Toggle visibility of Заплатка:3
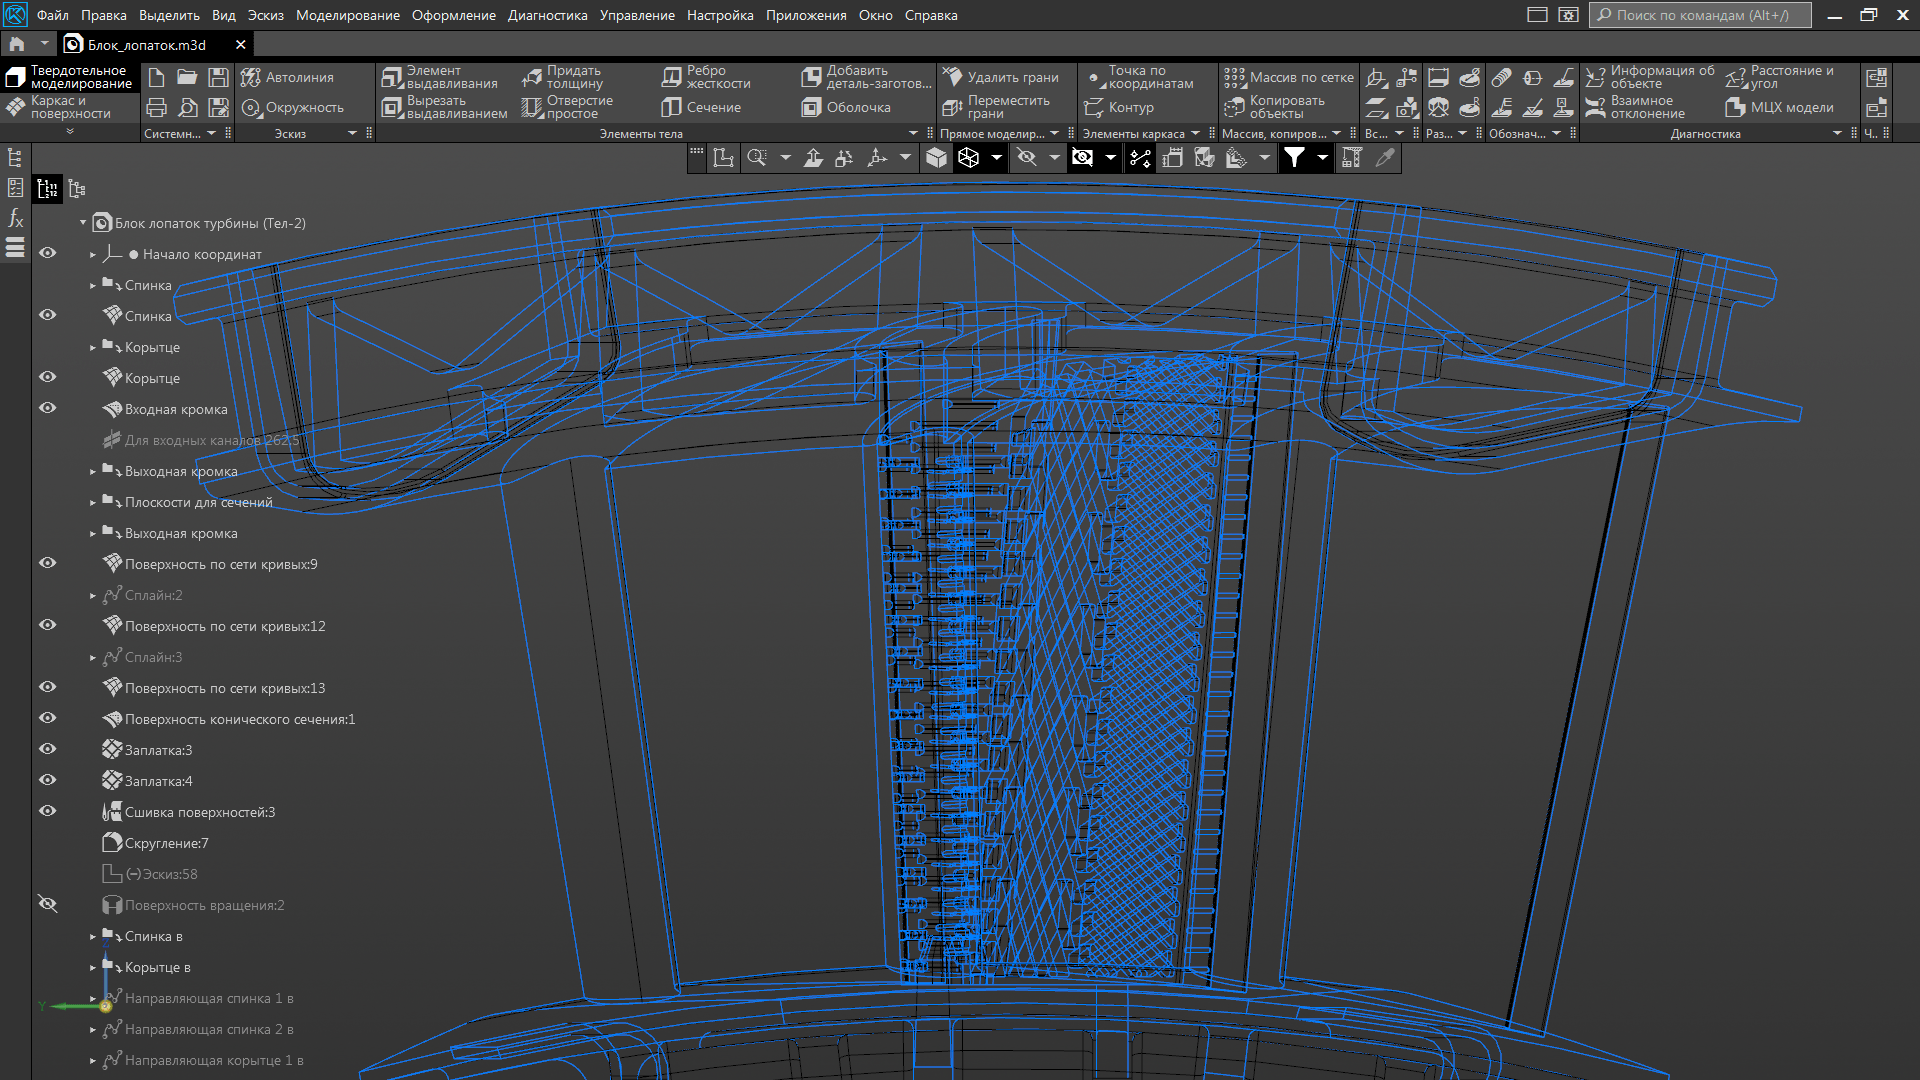1920x1080 pixels. (47, 749)
